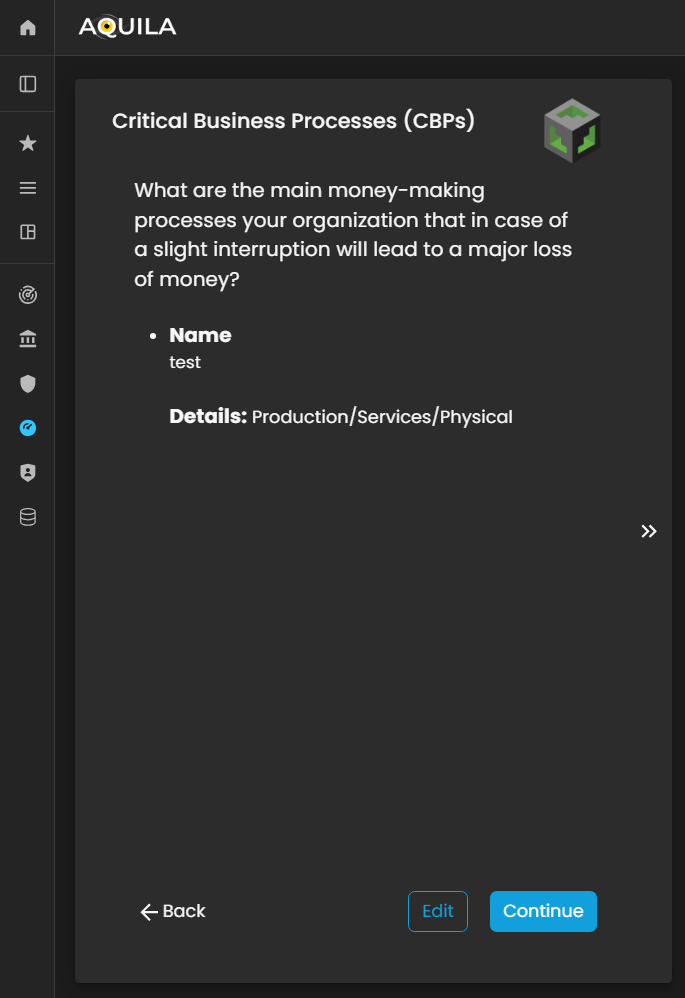
Task: Select the 'test' process name entry
Action: point(185,362)
